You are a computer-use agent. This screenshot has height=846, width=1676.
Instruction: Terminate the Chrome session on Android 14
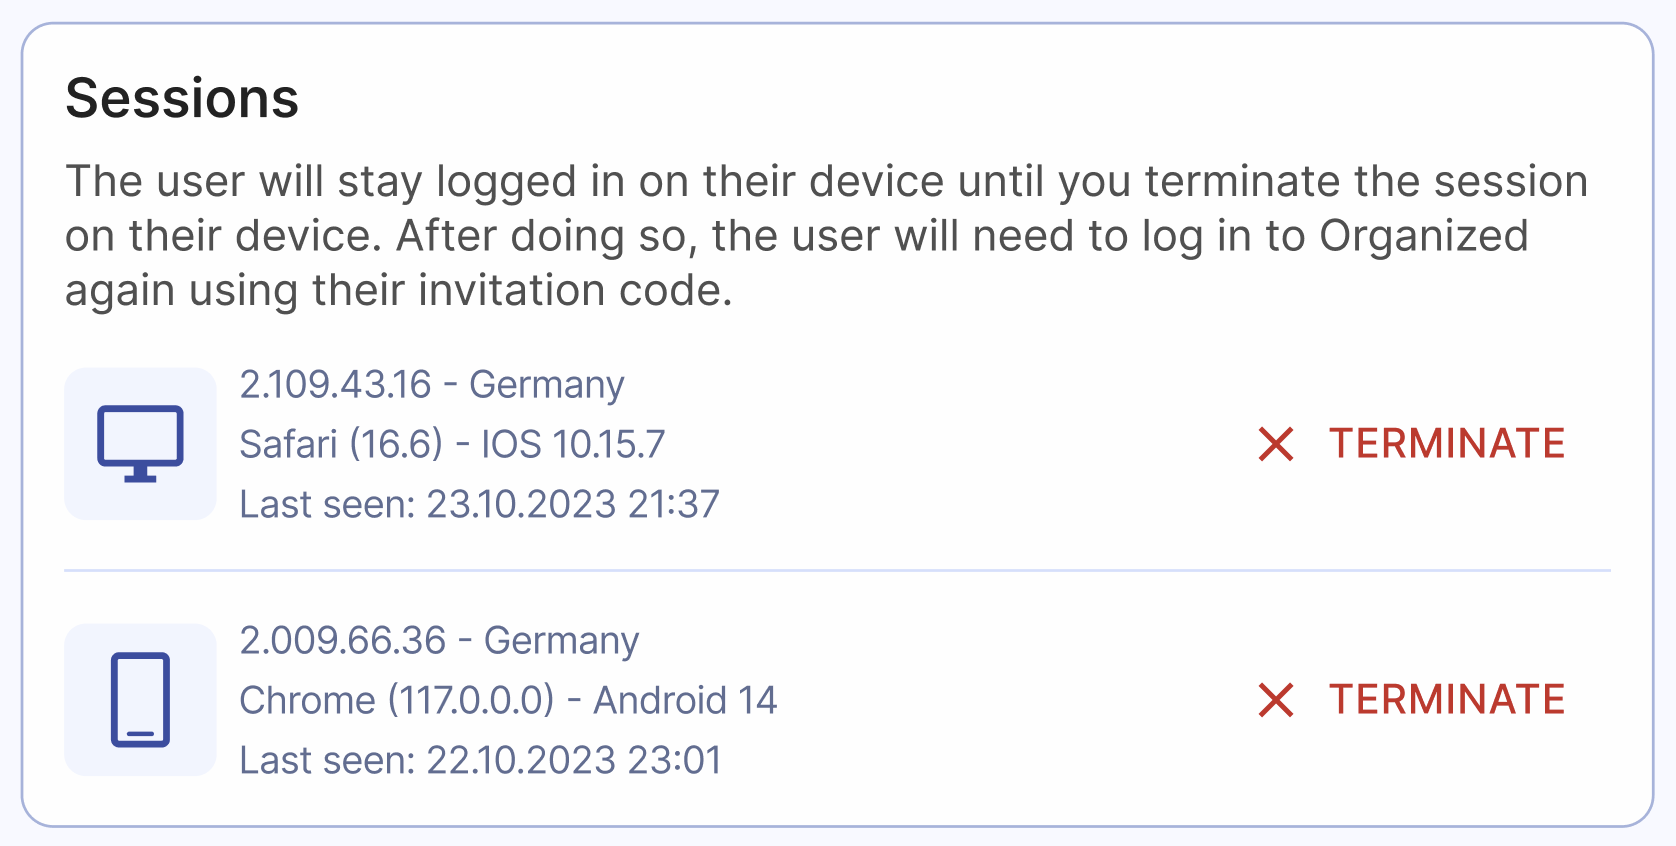pyautogui.click(x=1447, y=700)
